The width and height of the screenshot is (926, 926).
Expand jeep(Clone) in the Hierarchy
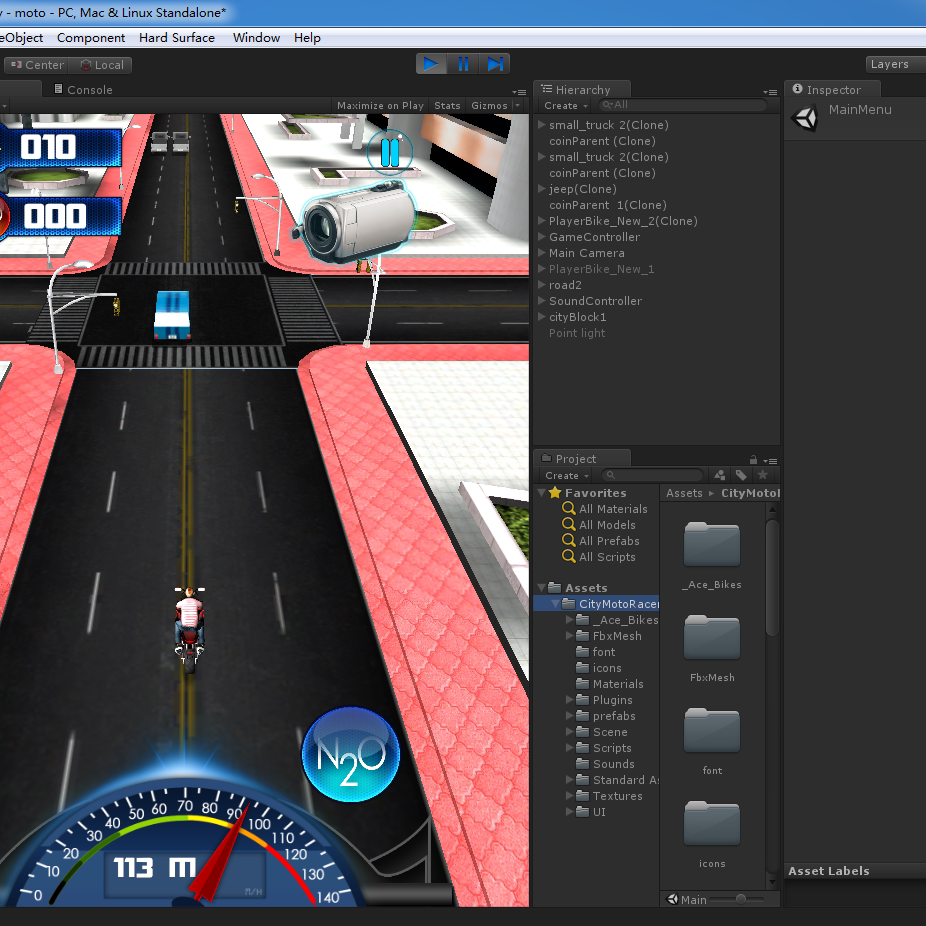[x=540, y=189]
